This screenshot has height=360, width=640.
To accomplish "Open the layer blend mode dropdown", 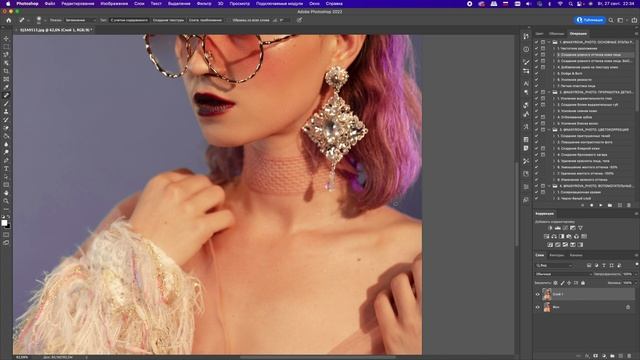I will point(563,274).
